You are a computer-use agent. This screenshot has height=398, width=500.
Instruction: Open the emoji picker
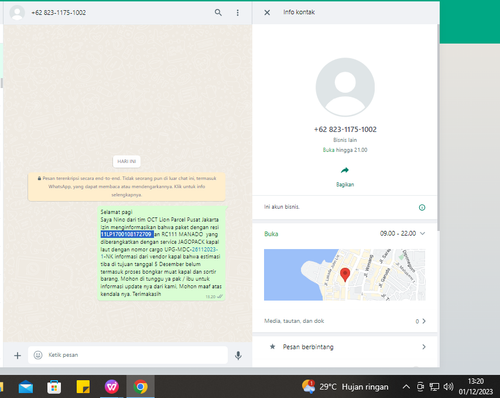[x=38, y=355]
